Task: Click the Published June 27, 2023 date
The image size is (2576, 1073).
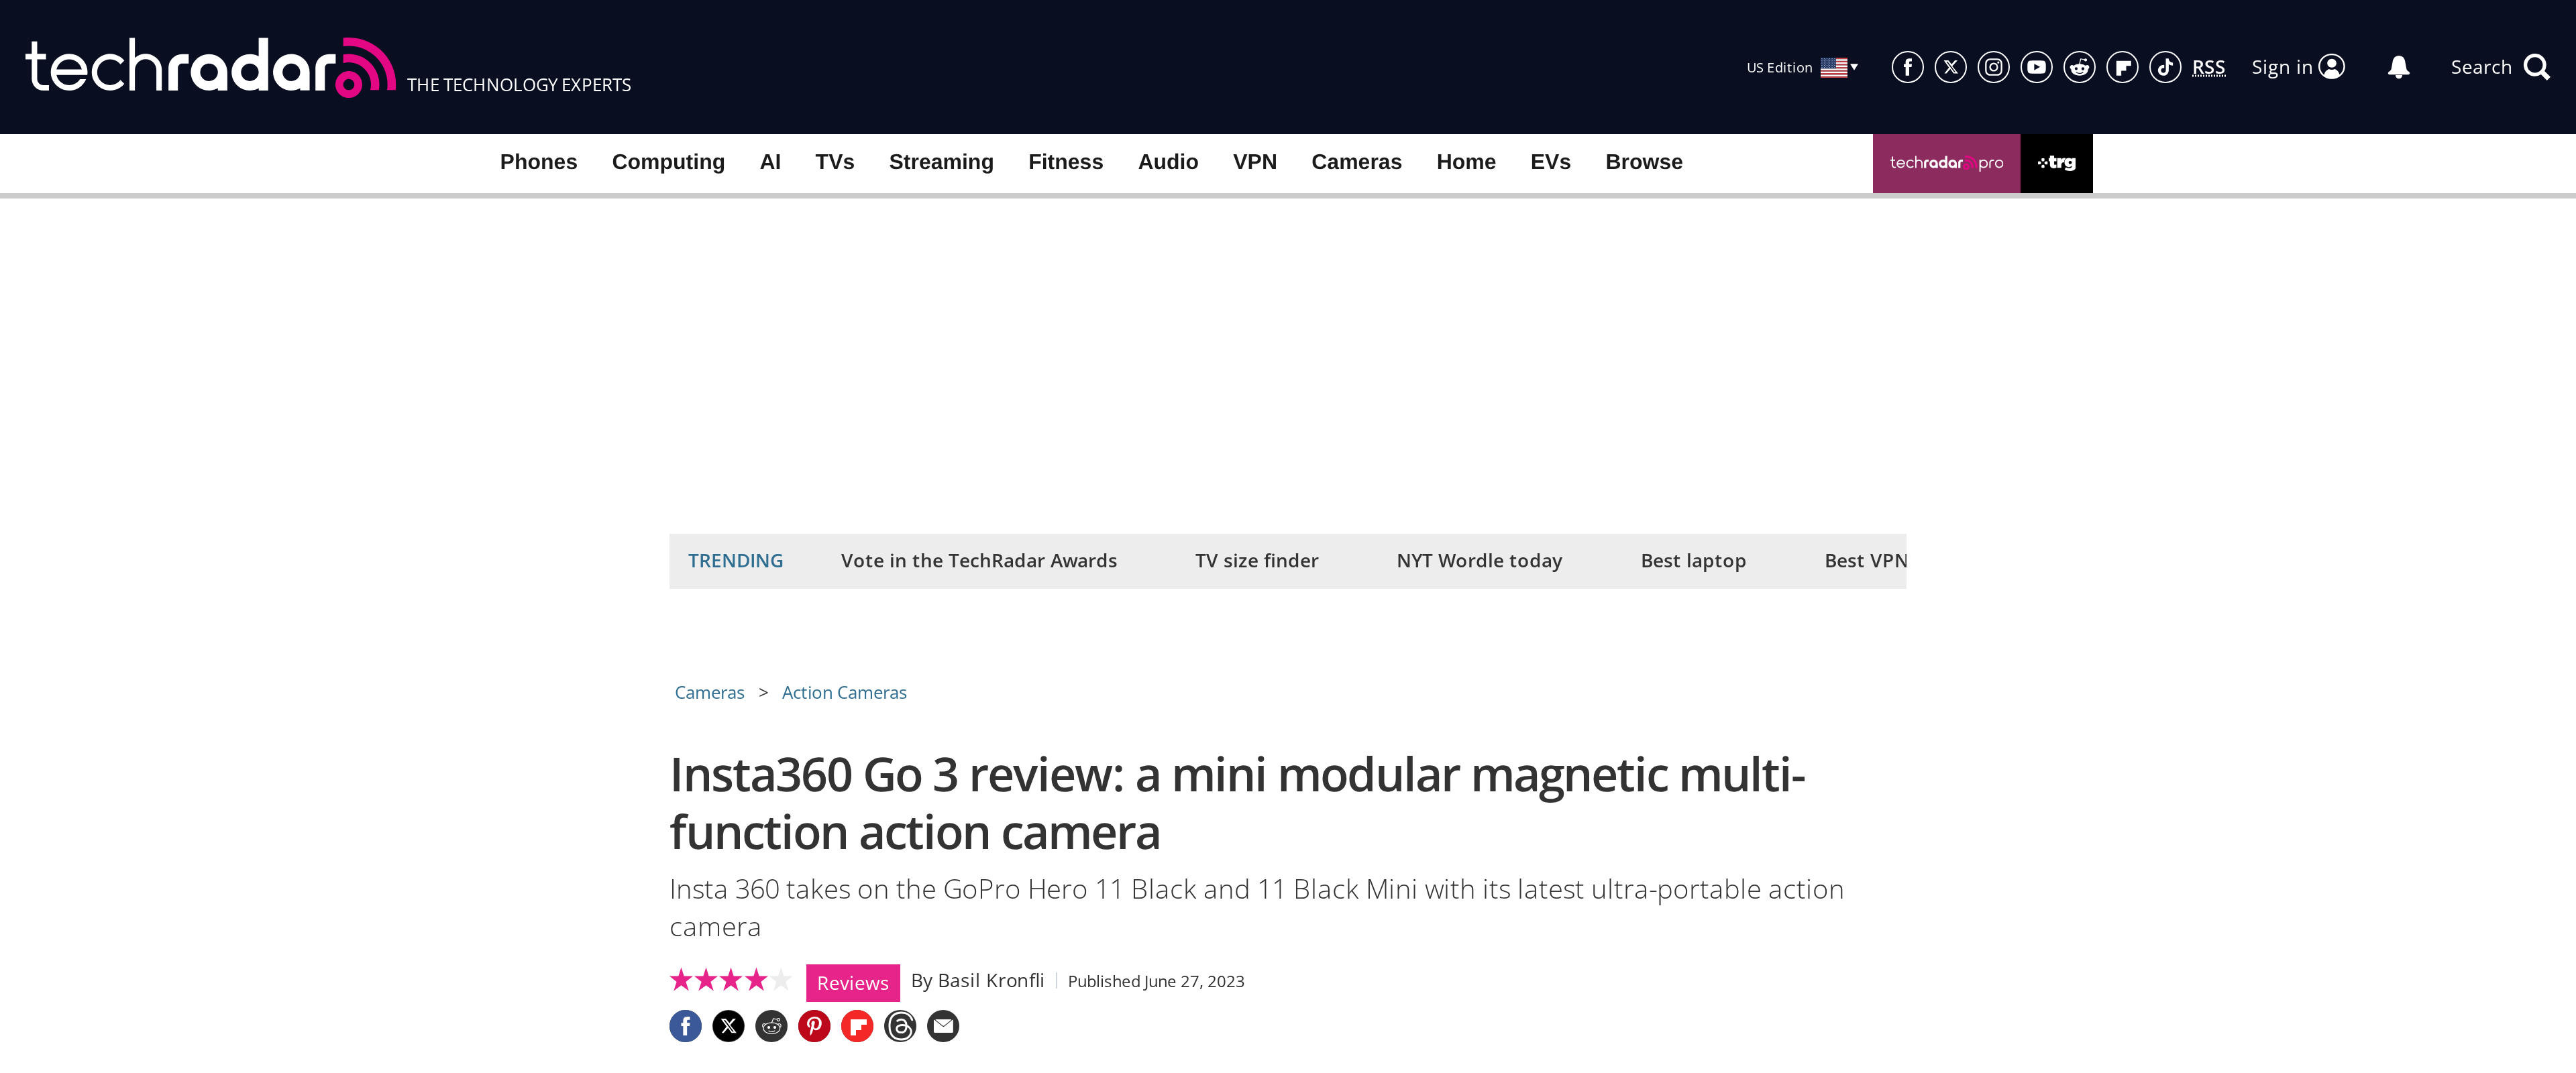Action: [1156, 981]
